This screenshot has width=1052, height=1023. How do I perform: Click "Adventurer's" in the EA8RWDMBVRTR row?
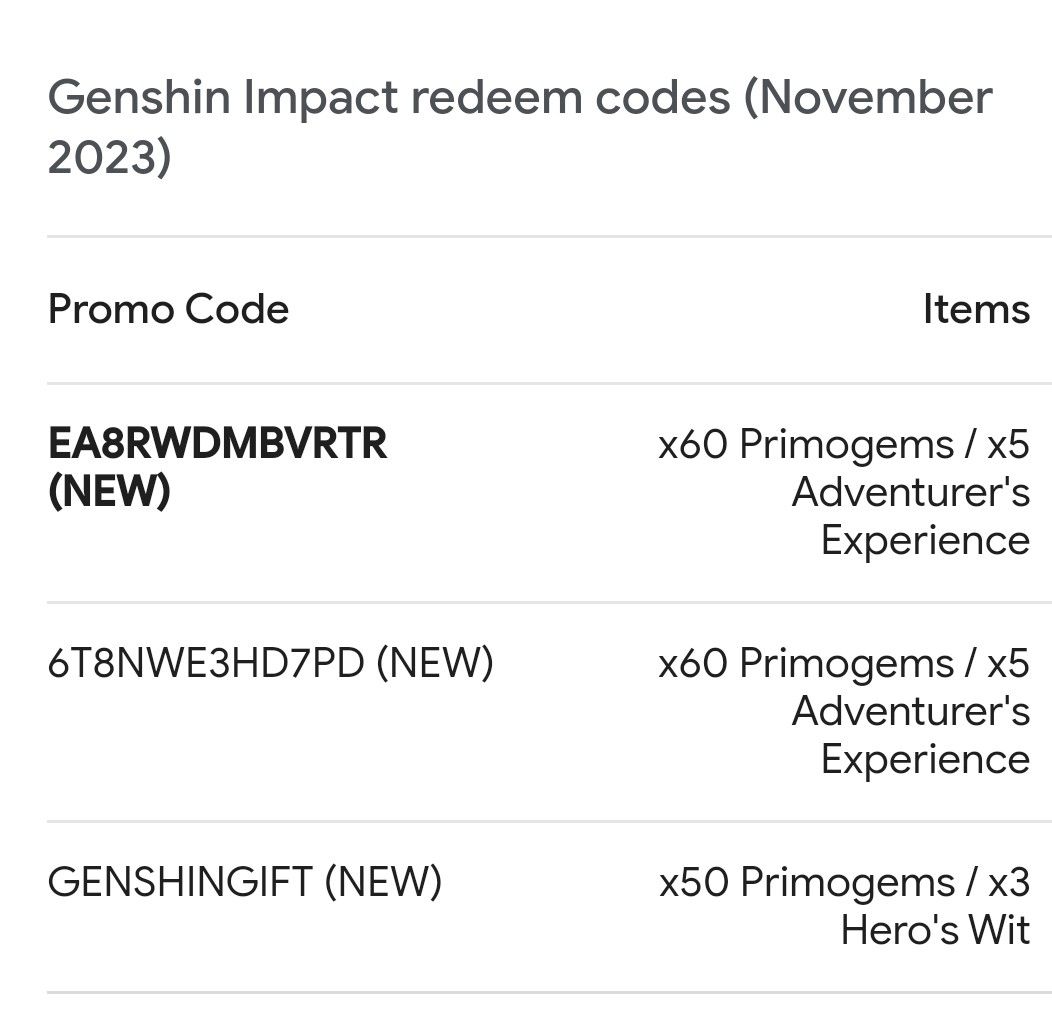pyautogui.click(x=911, y=492)
